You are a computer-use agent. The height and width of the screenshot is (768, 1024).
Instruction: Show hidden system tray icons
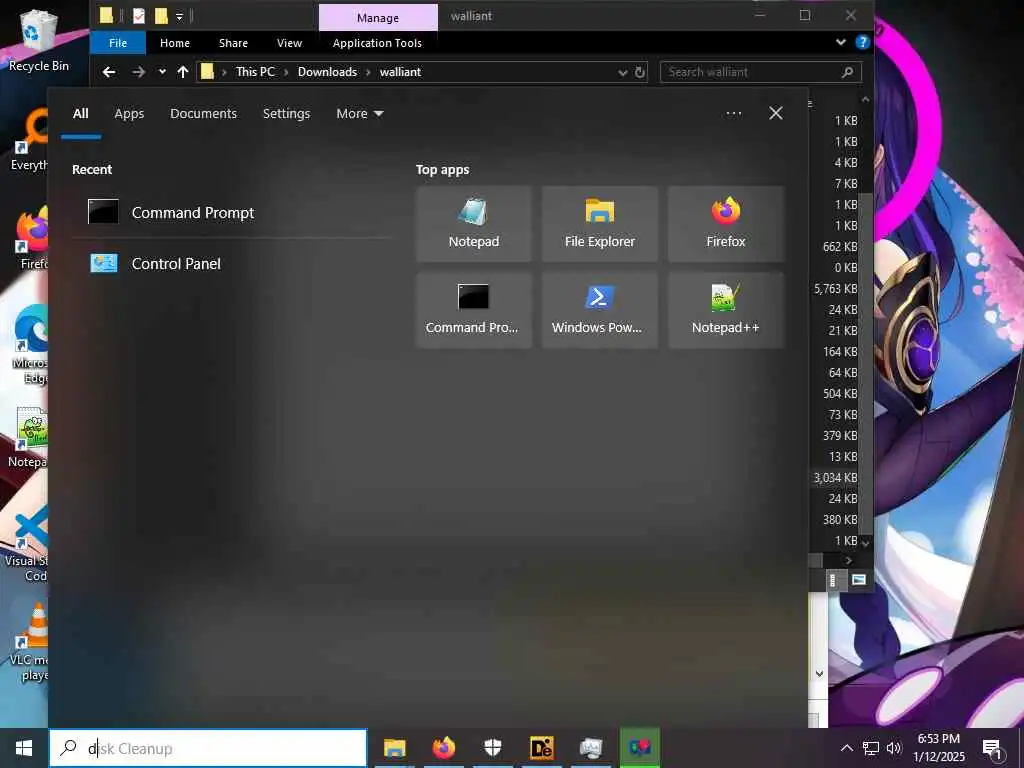click(x=846, y=748)
